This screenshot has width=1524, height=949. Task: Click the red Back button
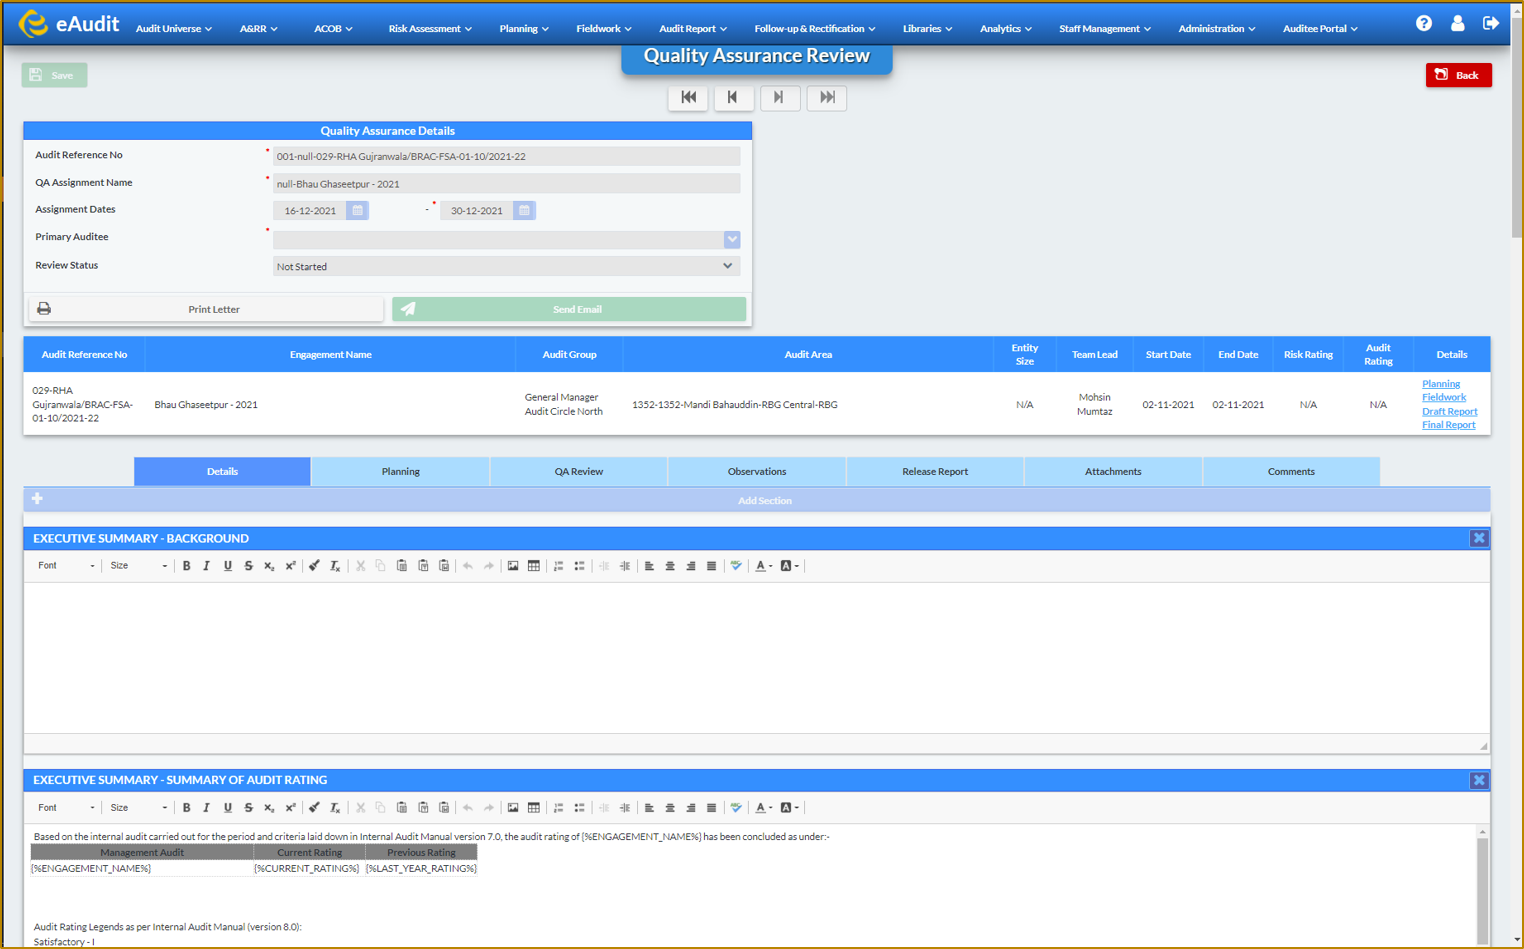(x=1458, y=74)
